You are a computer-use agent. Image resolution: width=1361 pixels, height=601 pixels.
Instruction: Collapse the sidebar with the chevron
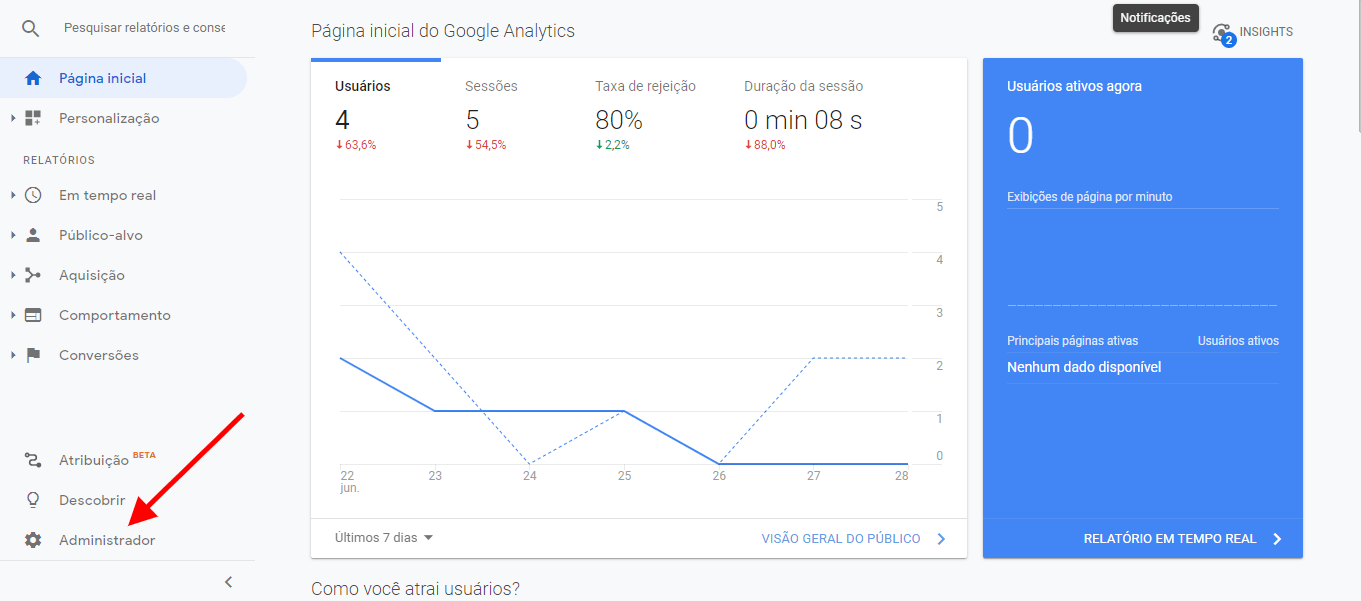pyautogui.click(x=228, y=582)
